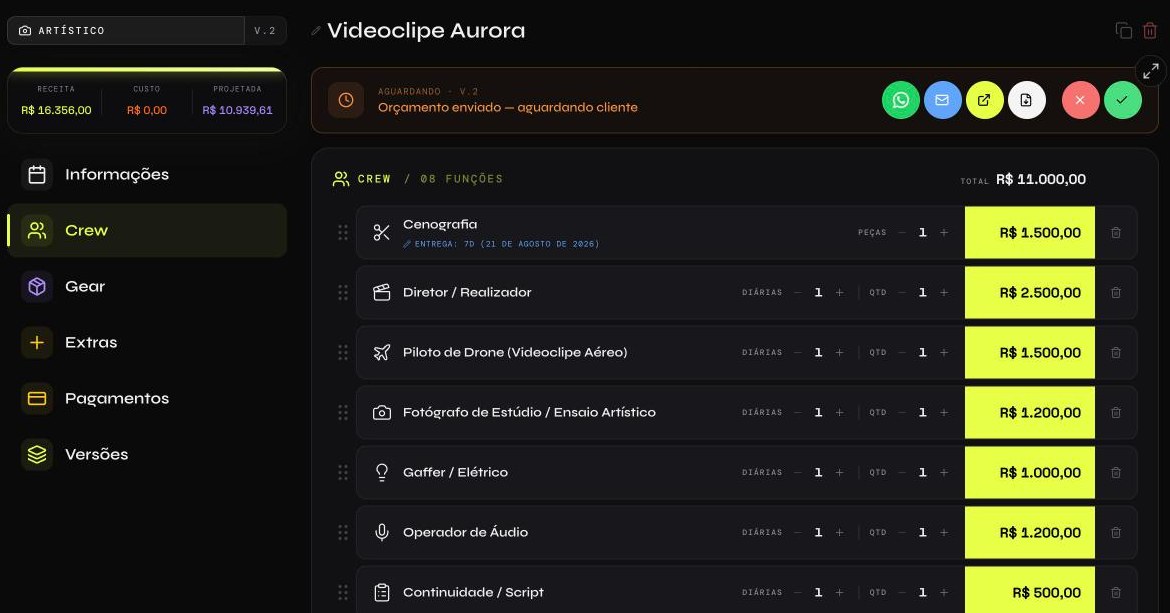Grab drag handle for Gaffer / Elétrico
Viewport: 1170px width, 613px height.
342,473
